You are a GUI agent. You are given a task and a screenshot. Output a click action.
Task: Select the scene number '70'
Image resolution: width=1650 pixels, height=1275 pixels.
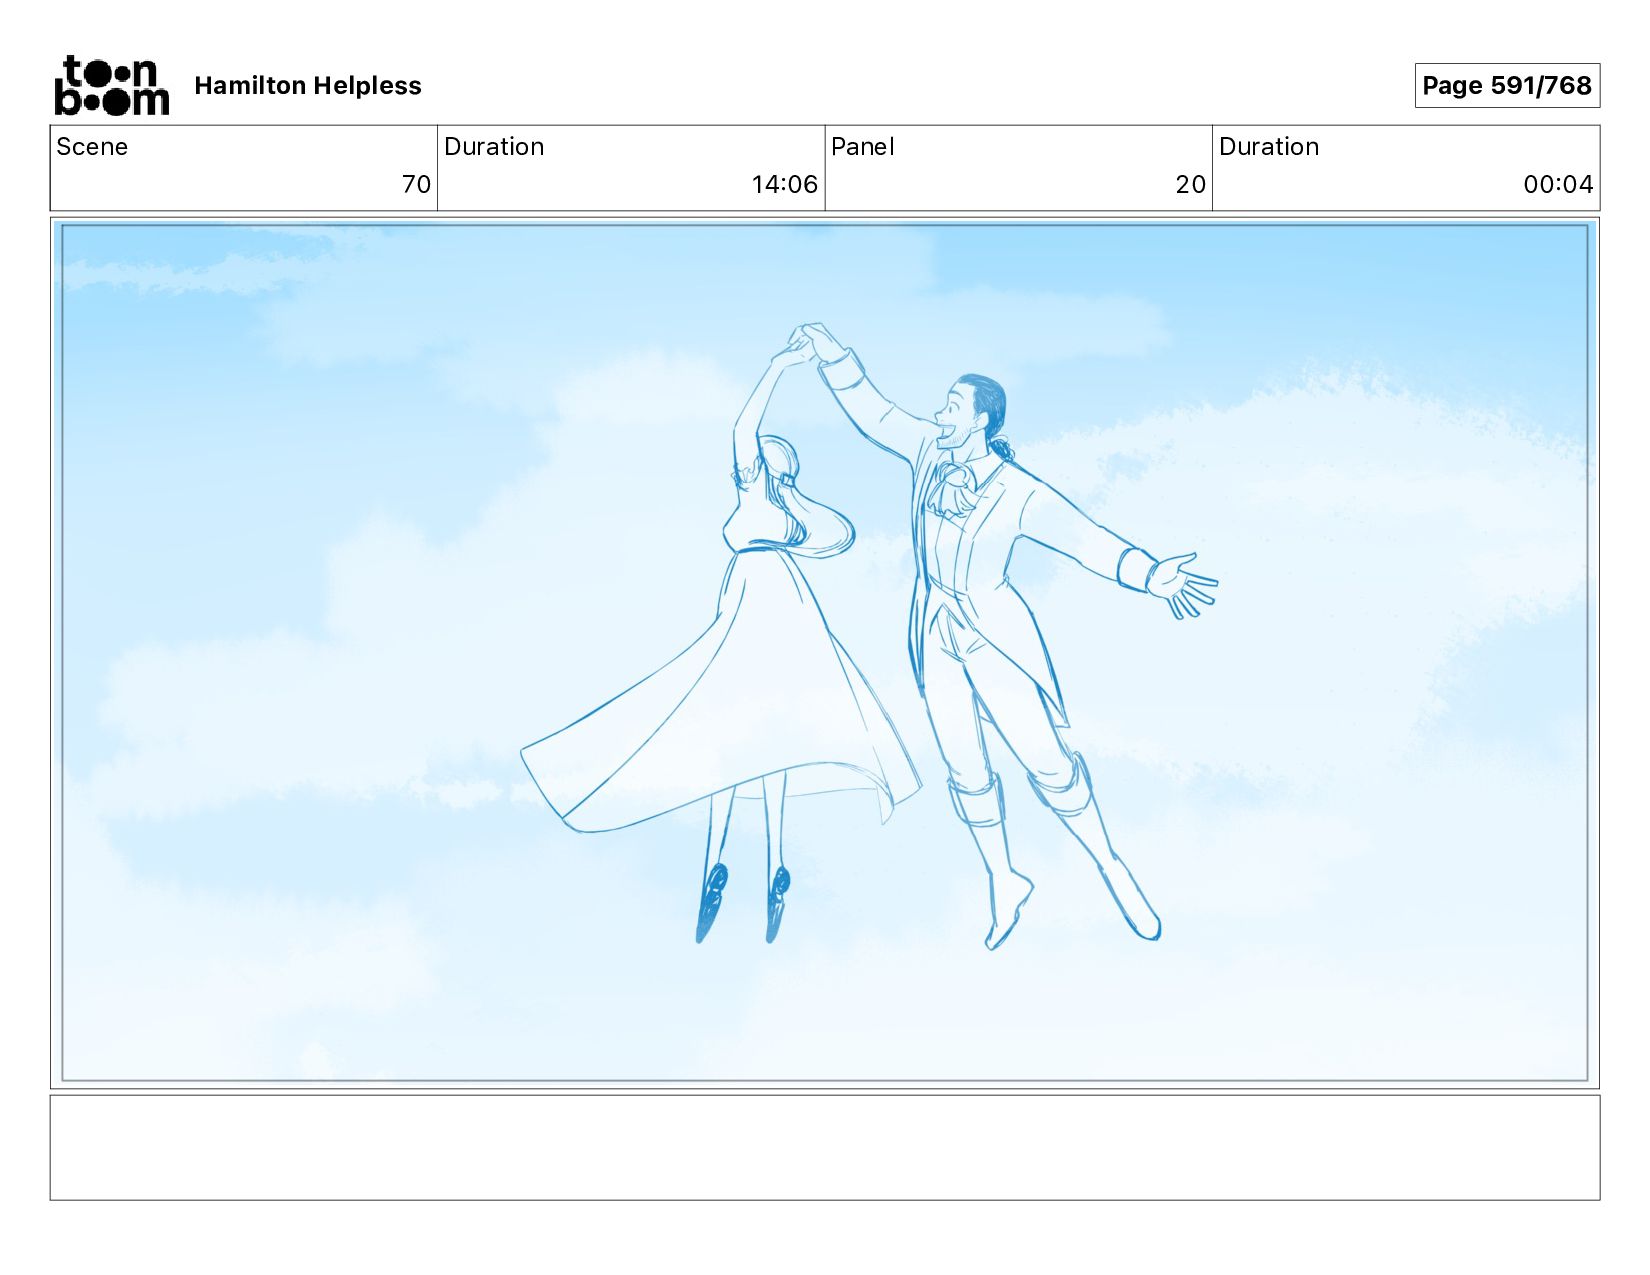click(x=416, y=184)
